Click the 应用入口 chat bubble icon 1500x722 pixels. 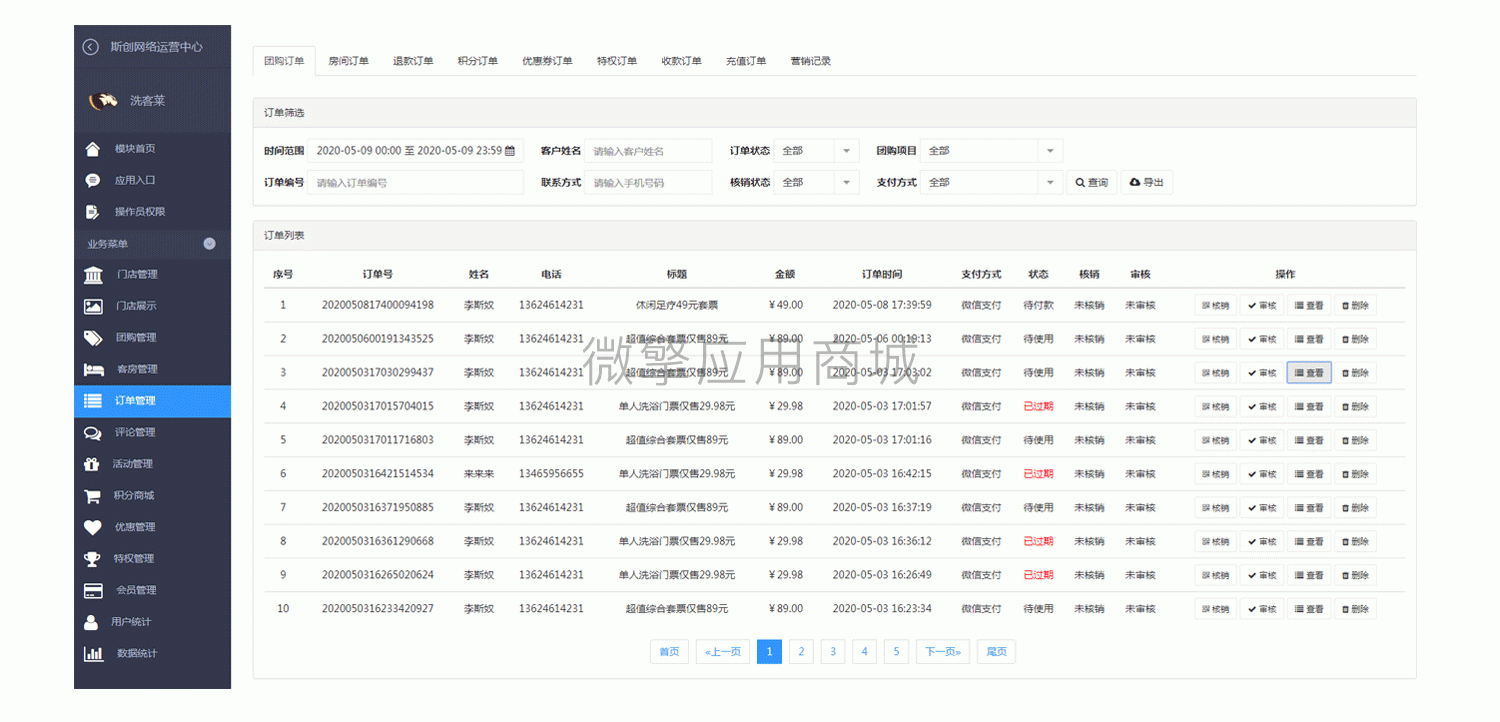93,180
